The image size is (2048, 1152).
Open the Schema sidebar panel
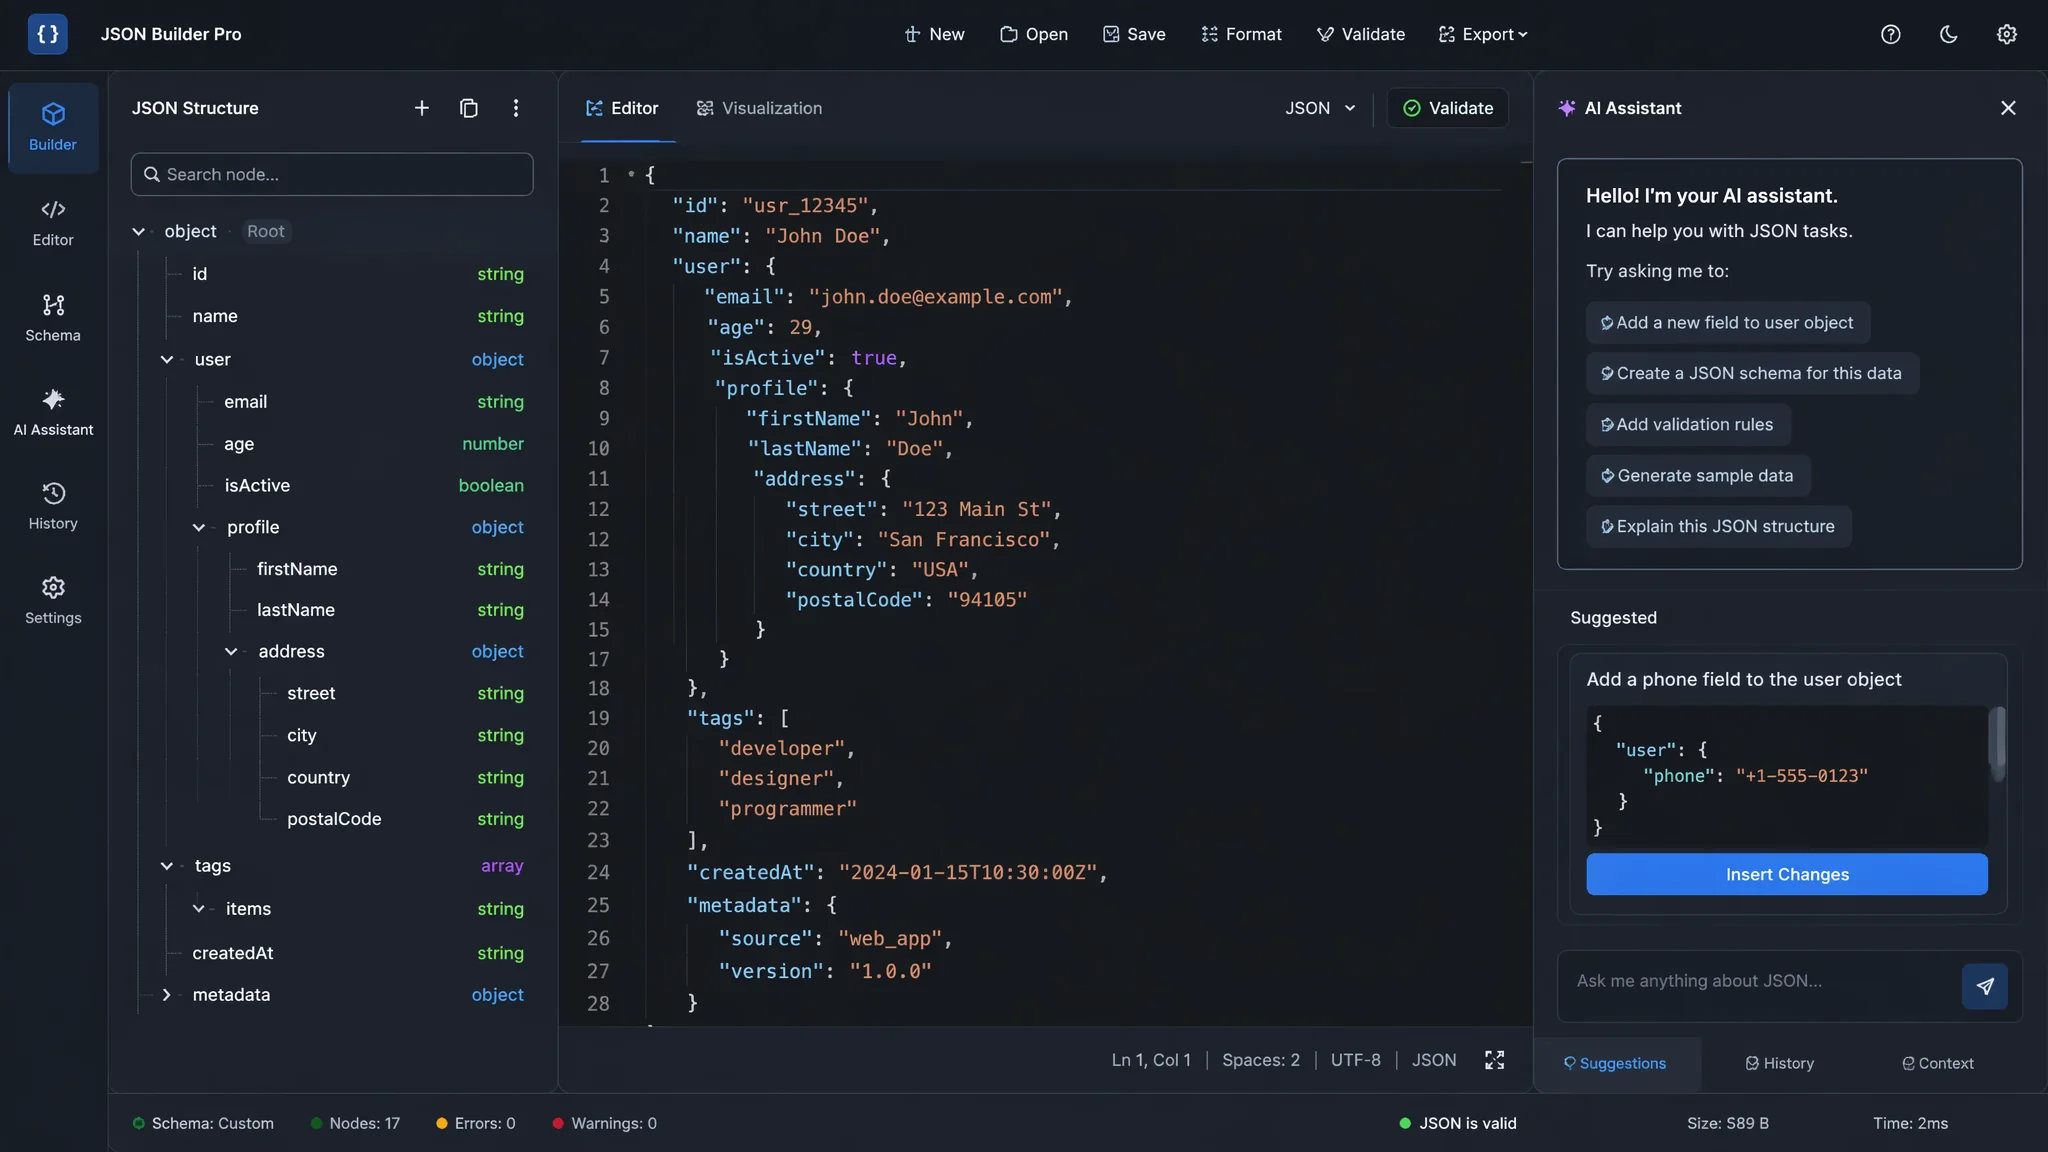53,318
